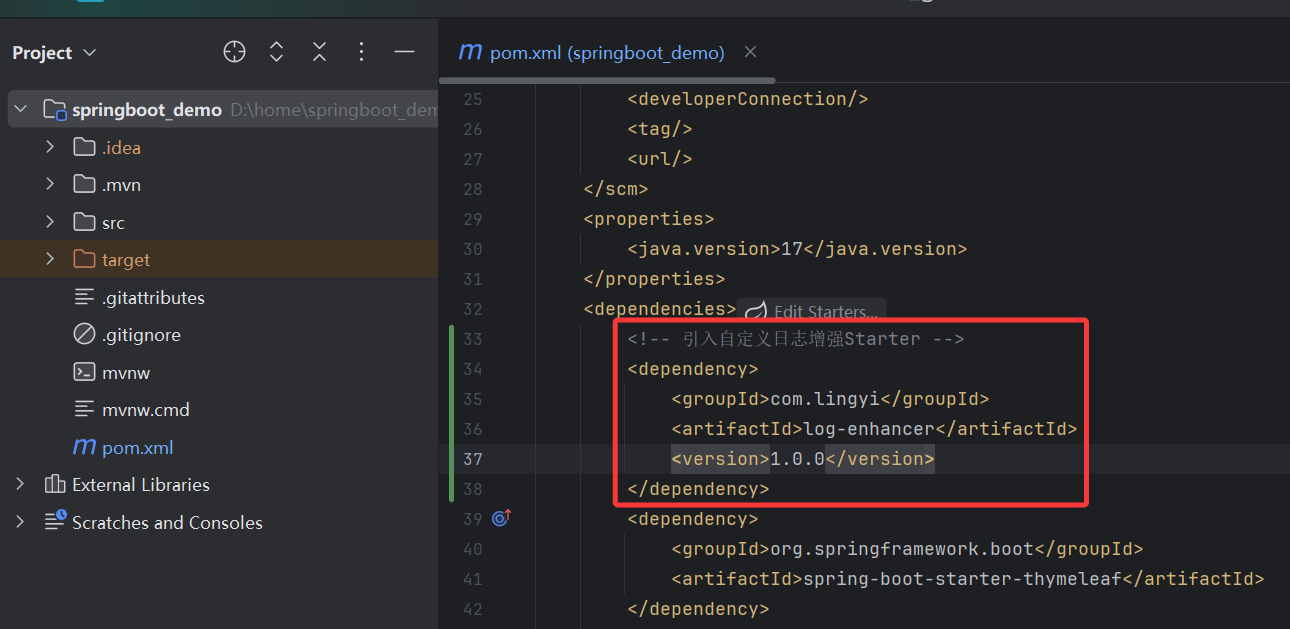The height and width of the screenshot is (629, 1290).
Task: Click the dependency upgrade gutter icon on line 39
Action: (x=500, y=518)
